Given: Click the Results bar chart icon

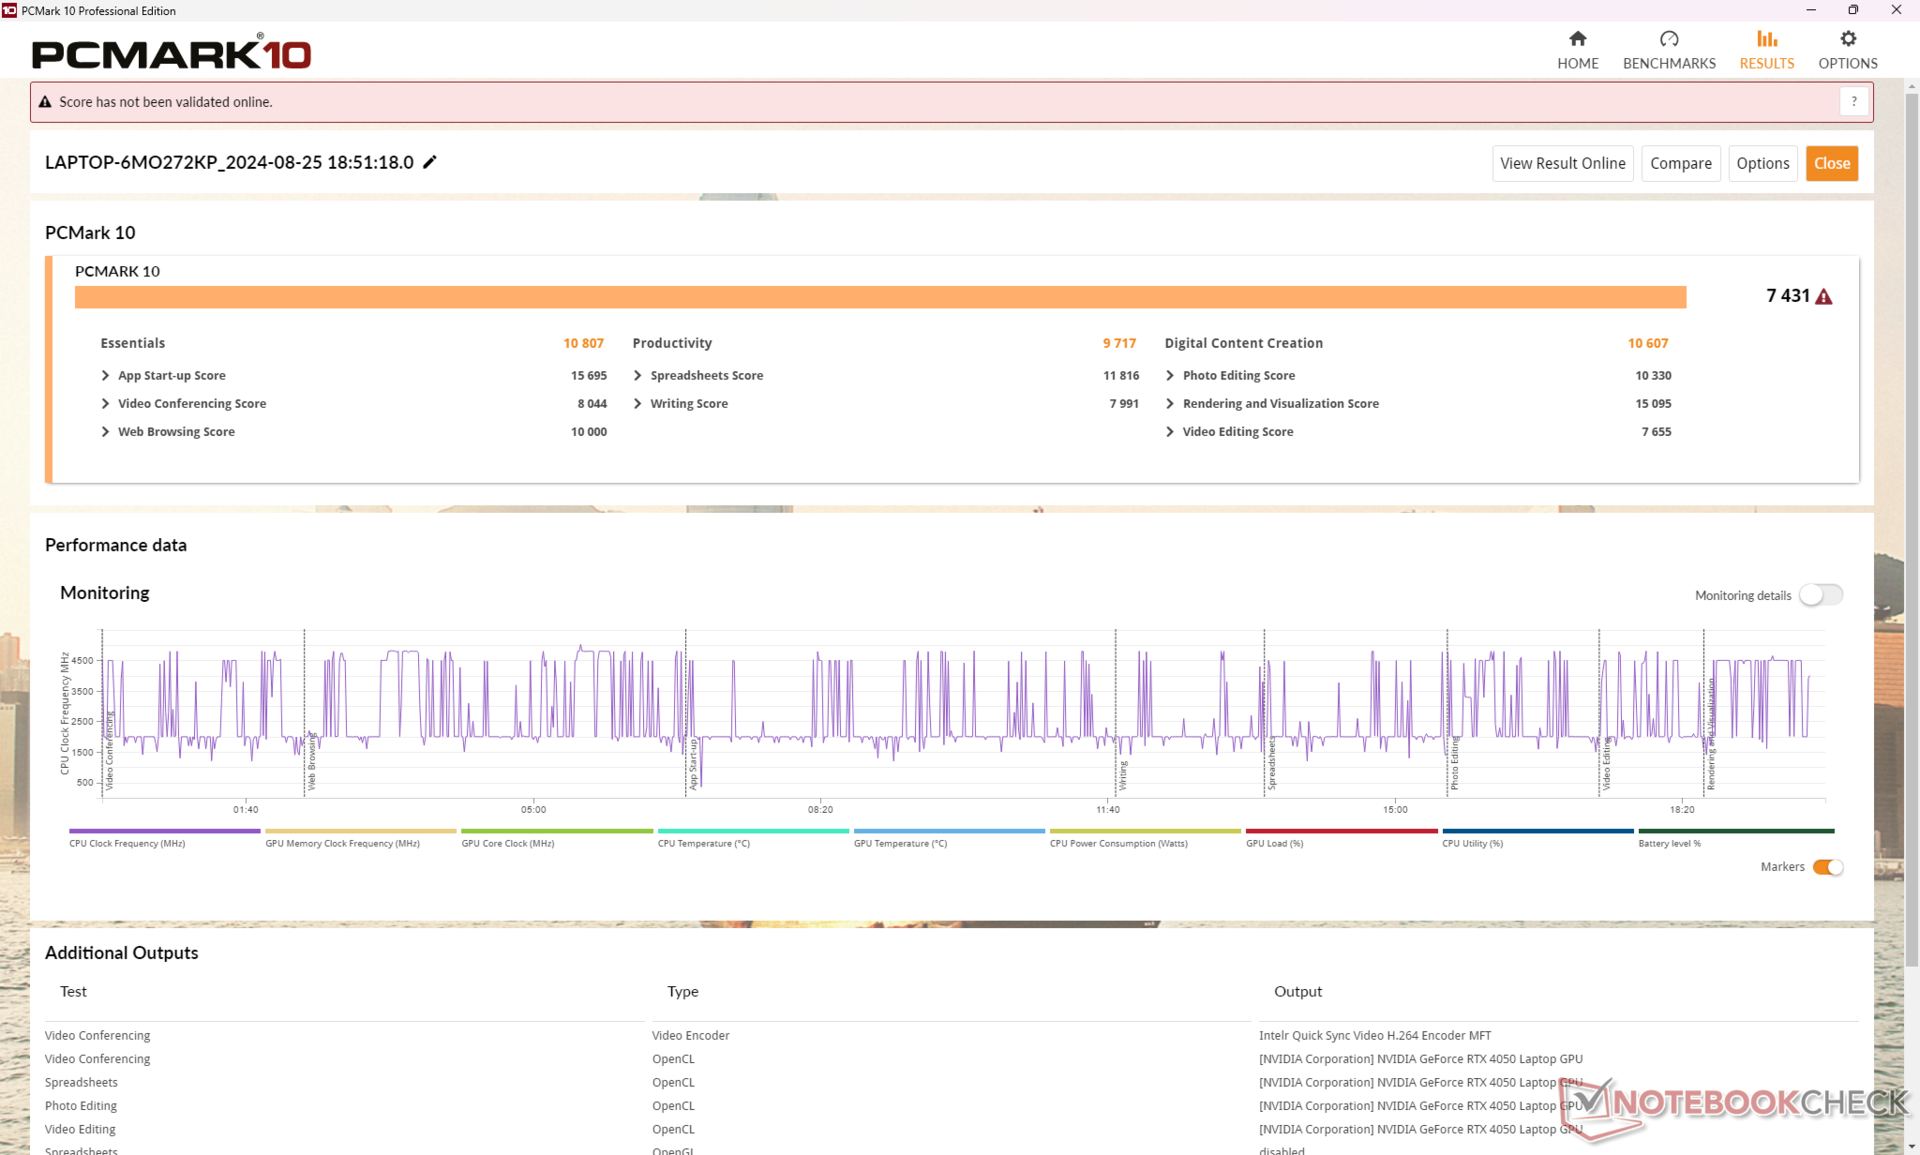Looking at the screenshot, I should 1766,39.
